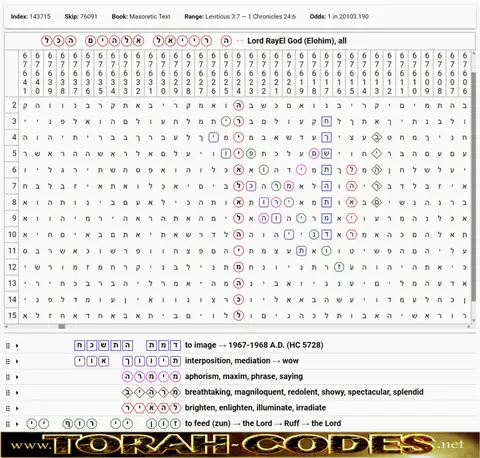
Task: Click the pink-circled letter in matrix row 6
Action: tap(301, 170)
